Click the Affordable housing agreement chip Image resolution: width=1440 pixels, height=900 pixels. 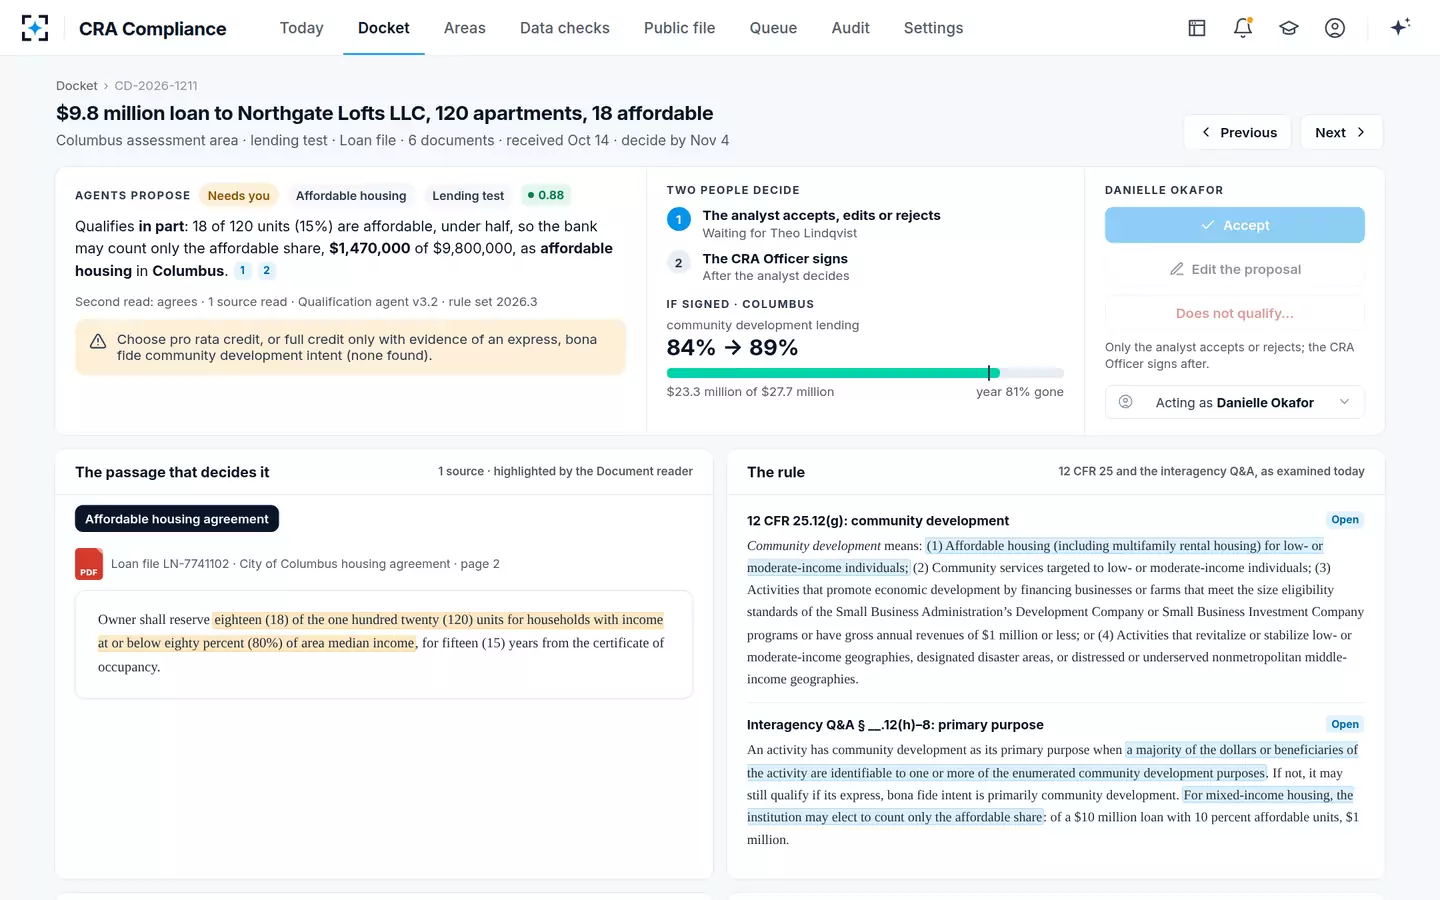coord(177,519)
